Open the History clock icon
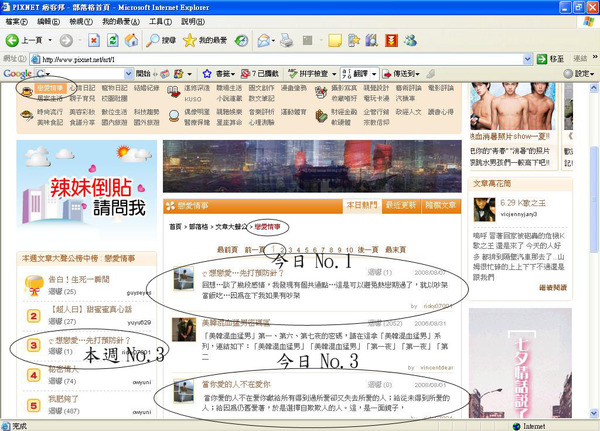The width and height of the screenshot is (600, 431). (241, 40)
